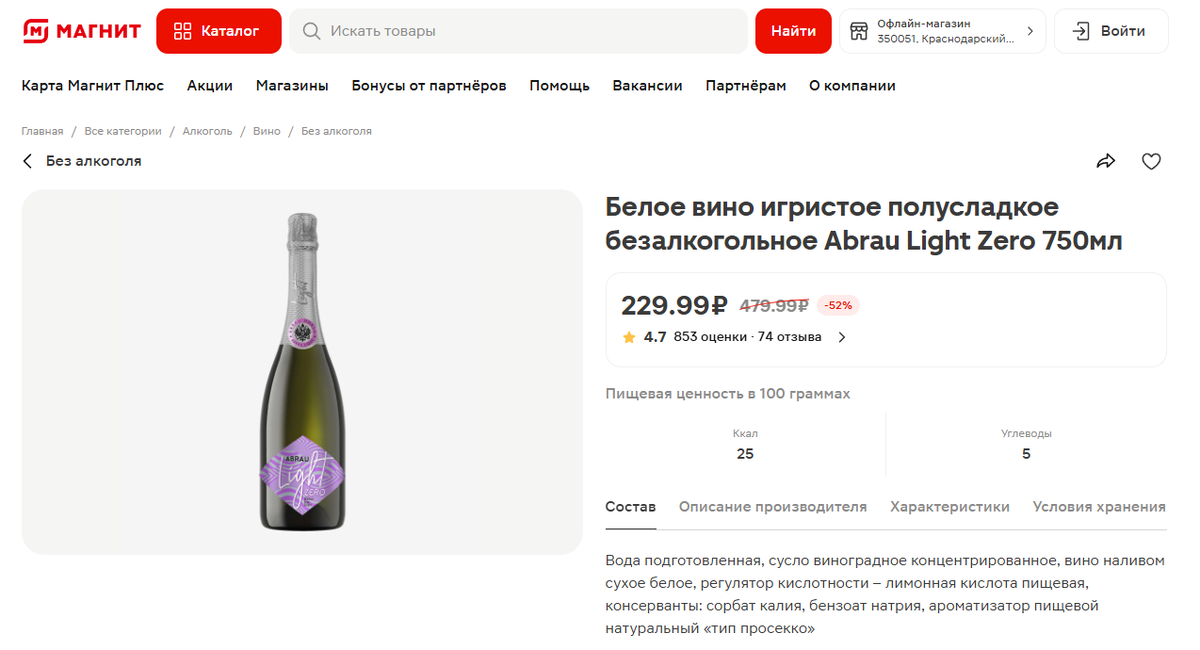The image size is (1200, 650).
Task: Open the Abrau Light bottle image
Action: tap(302, 371)
